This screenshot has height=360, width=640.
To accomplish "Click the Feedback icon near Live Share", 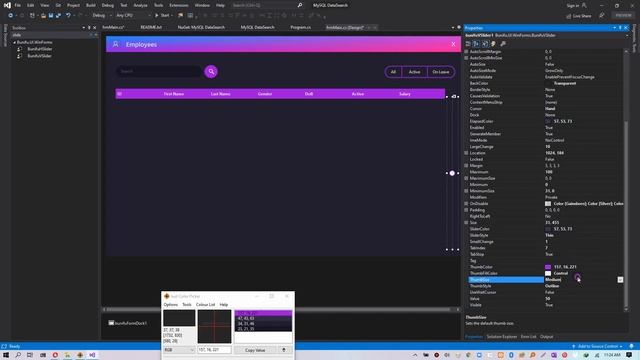I will coord(602,16).
